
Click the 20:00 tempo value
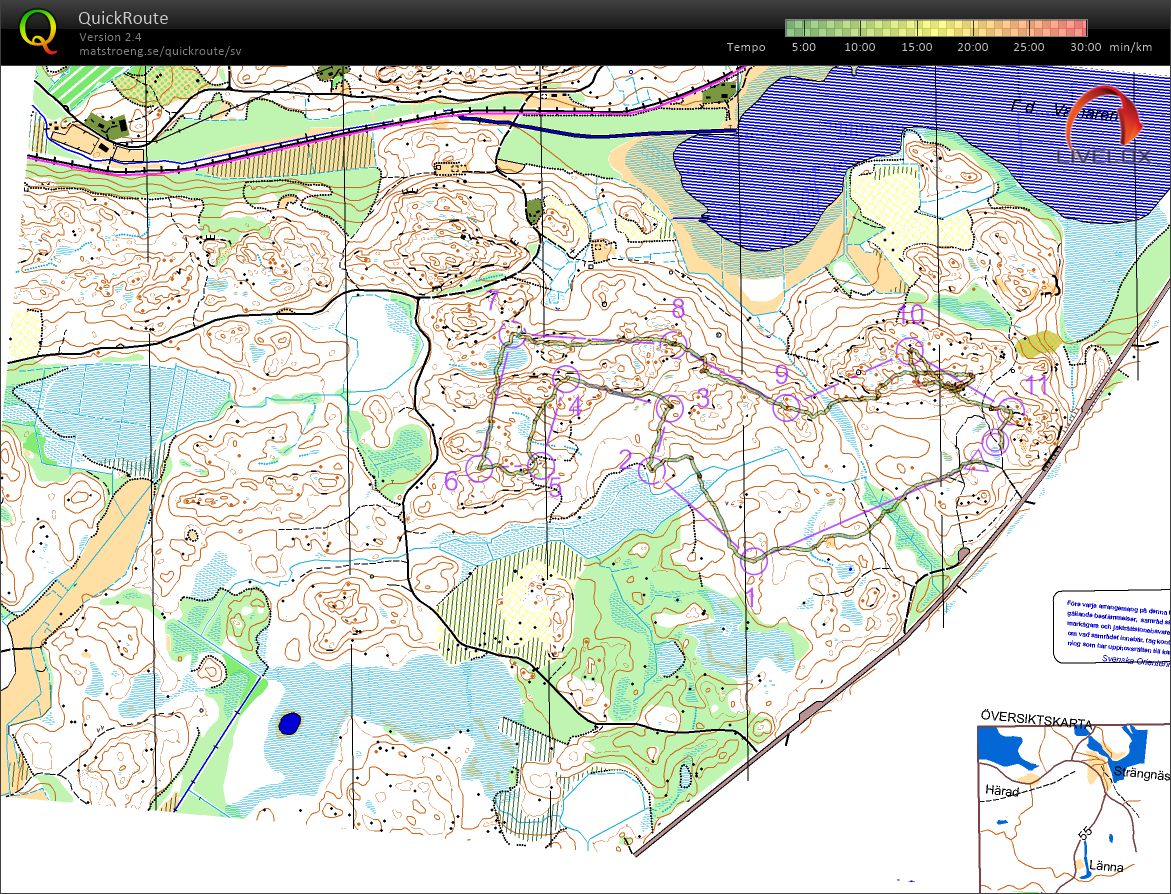point(973,47)
